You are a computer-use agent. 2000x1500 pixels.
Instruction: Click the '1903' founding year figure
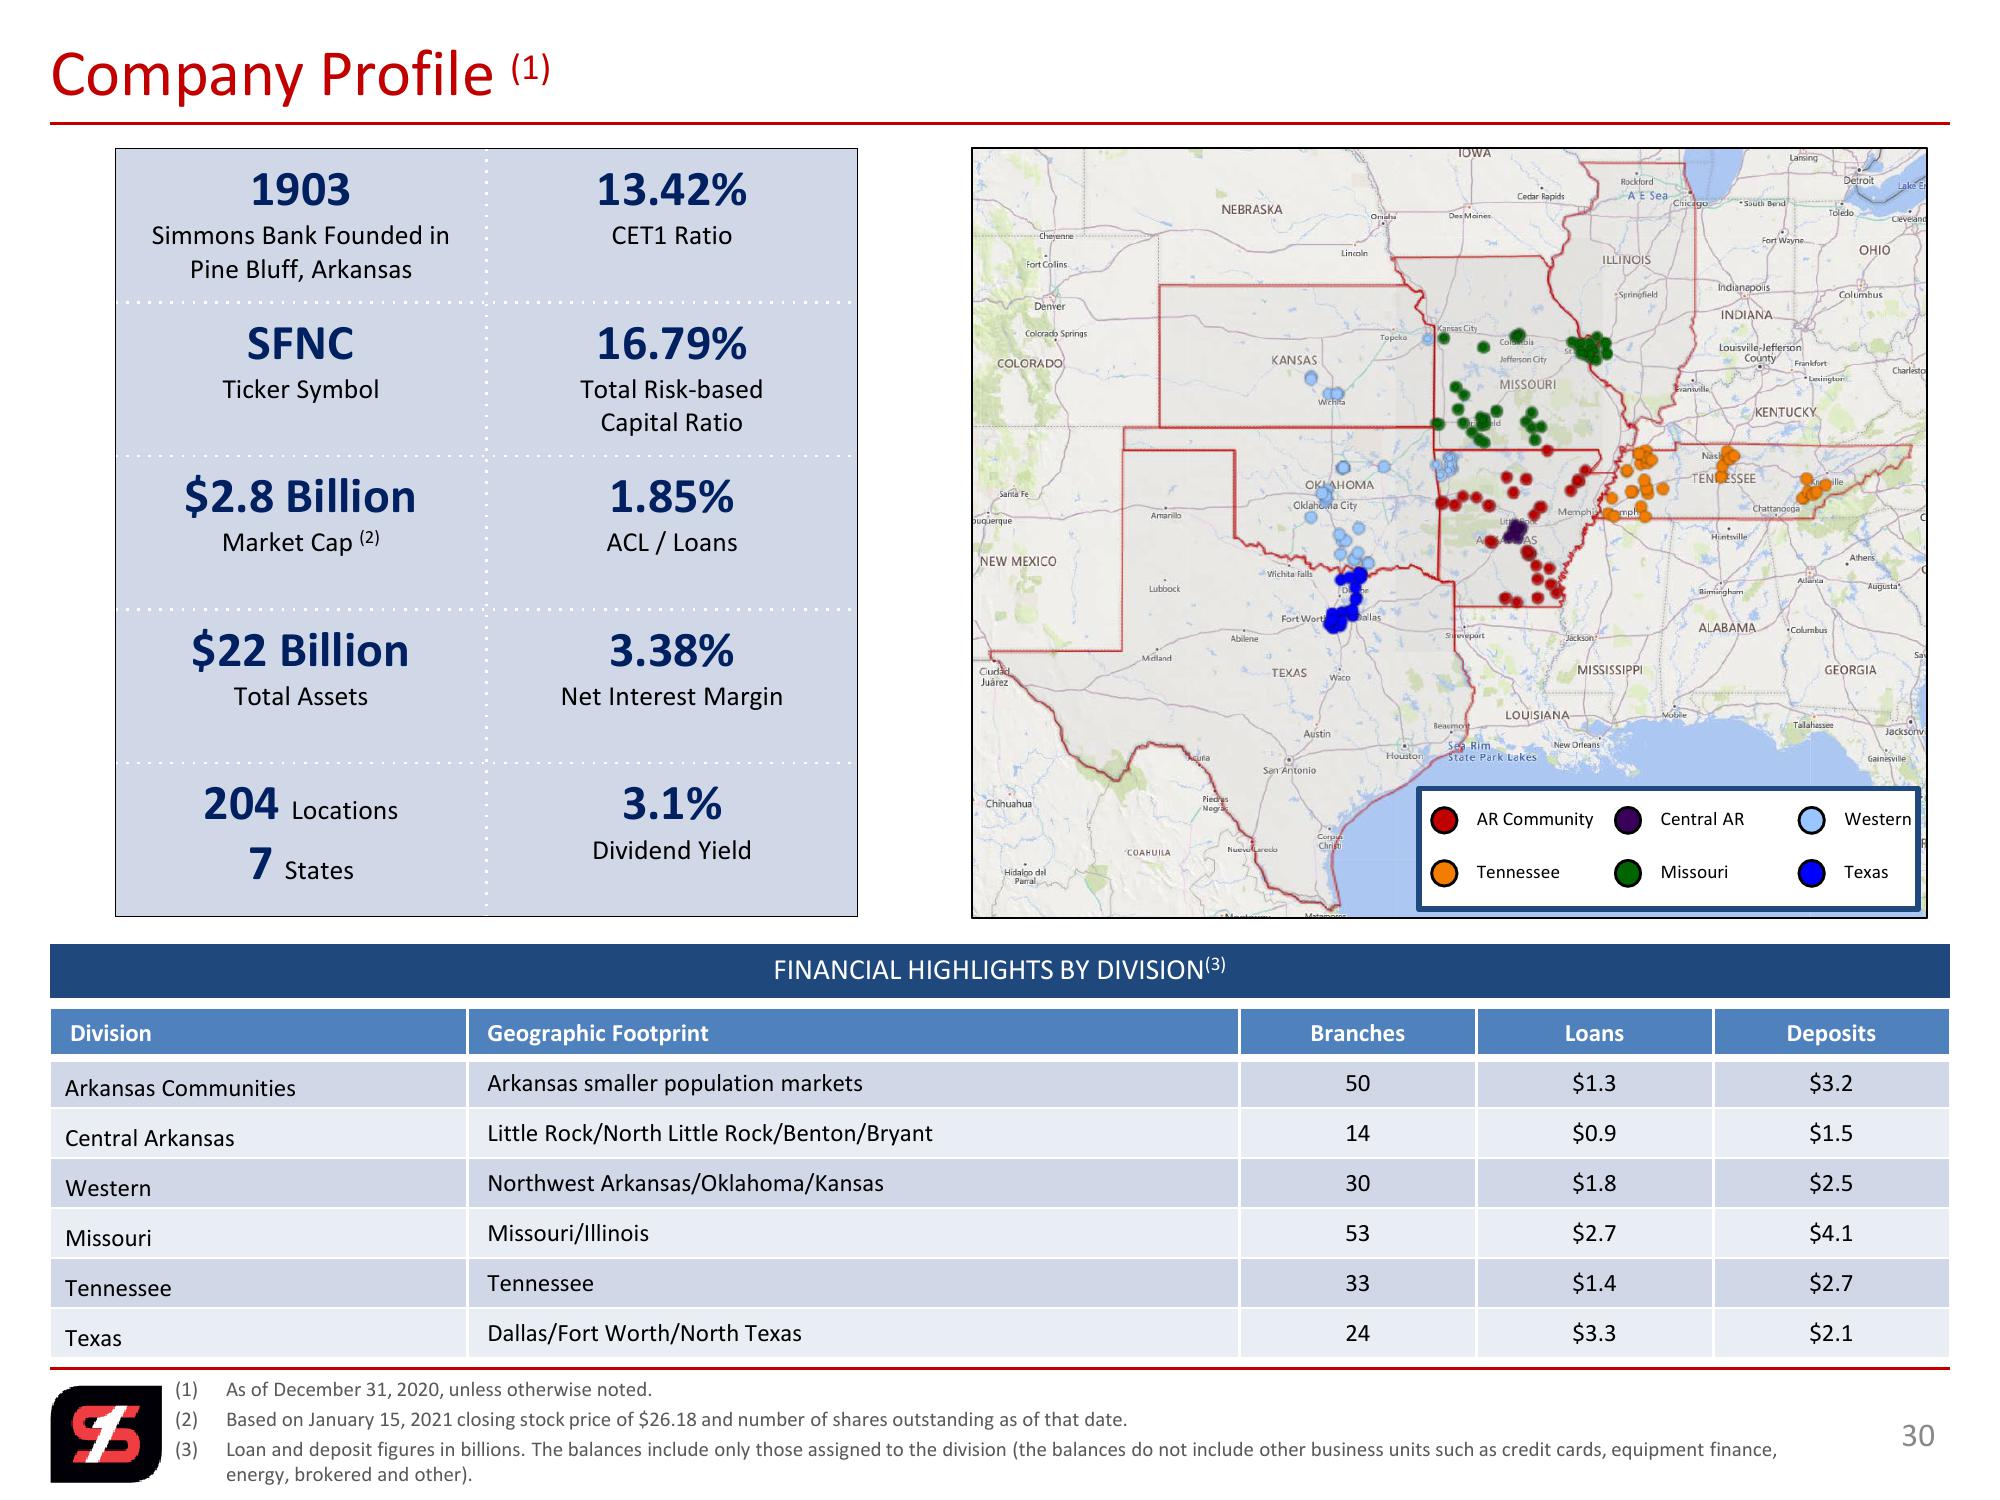tap(300, 190)
